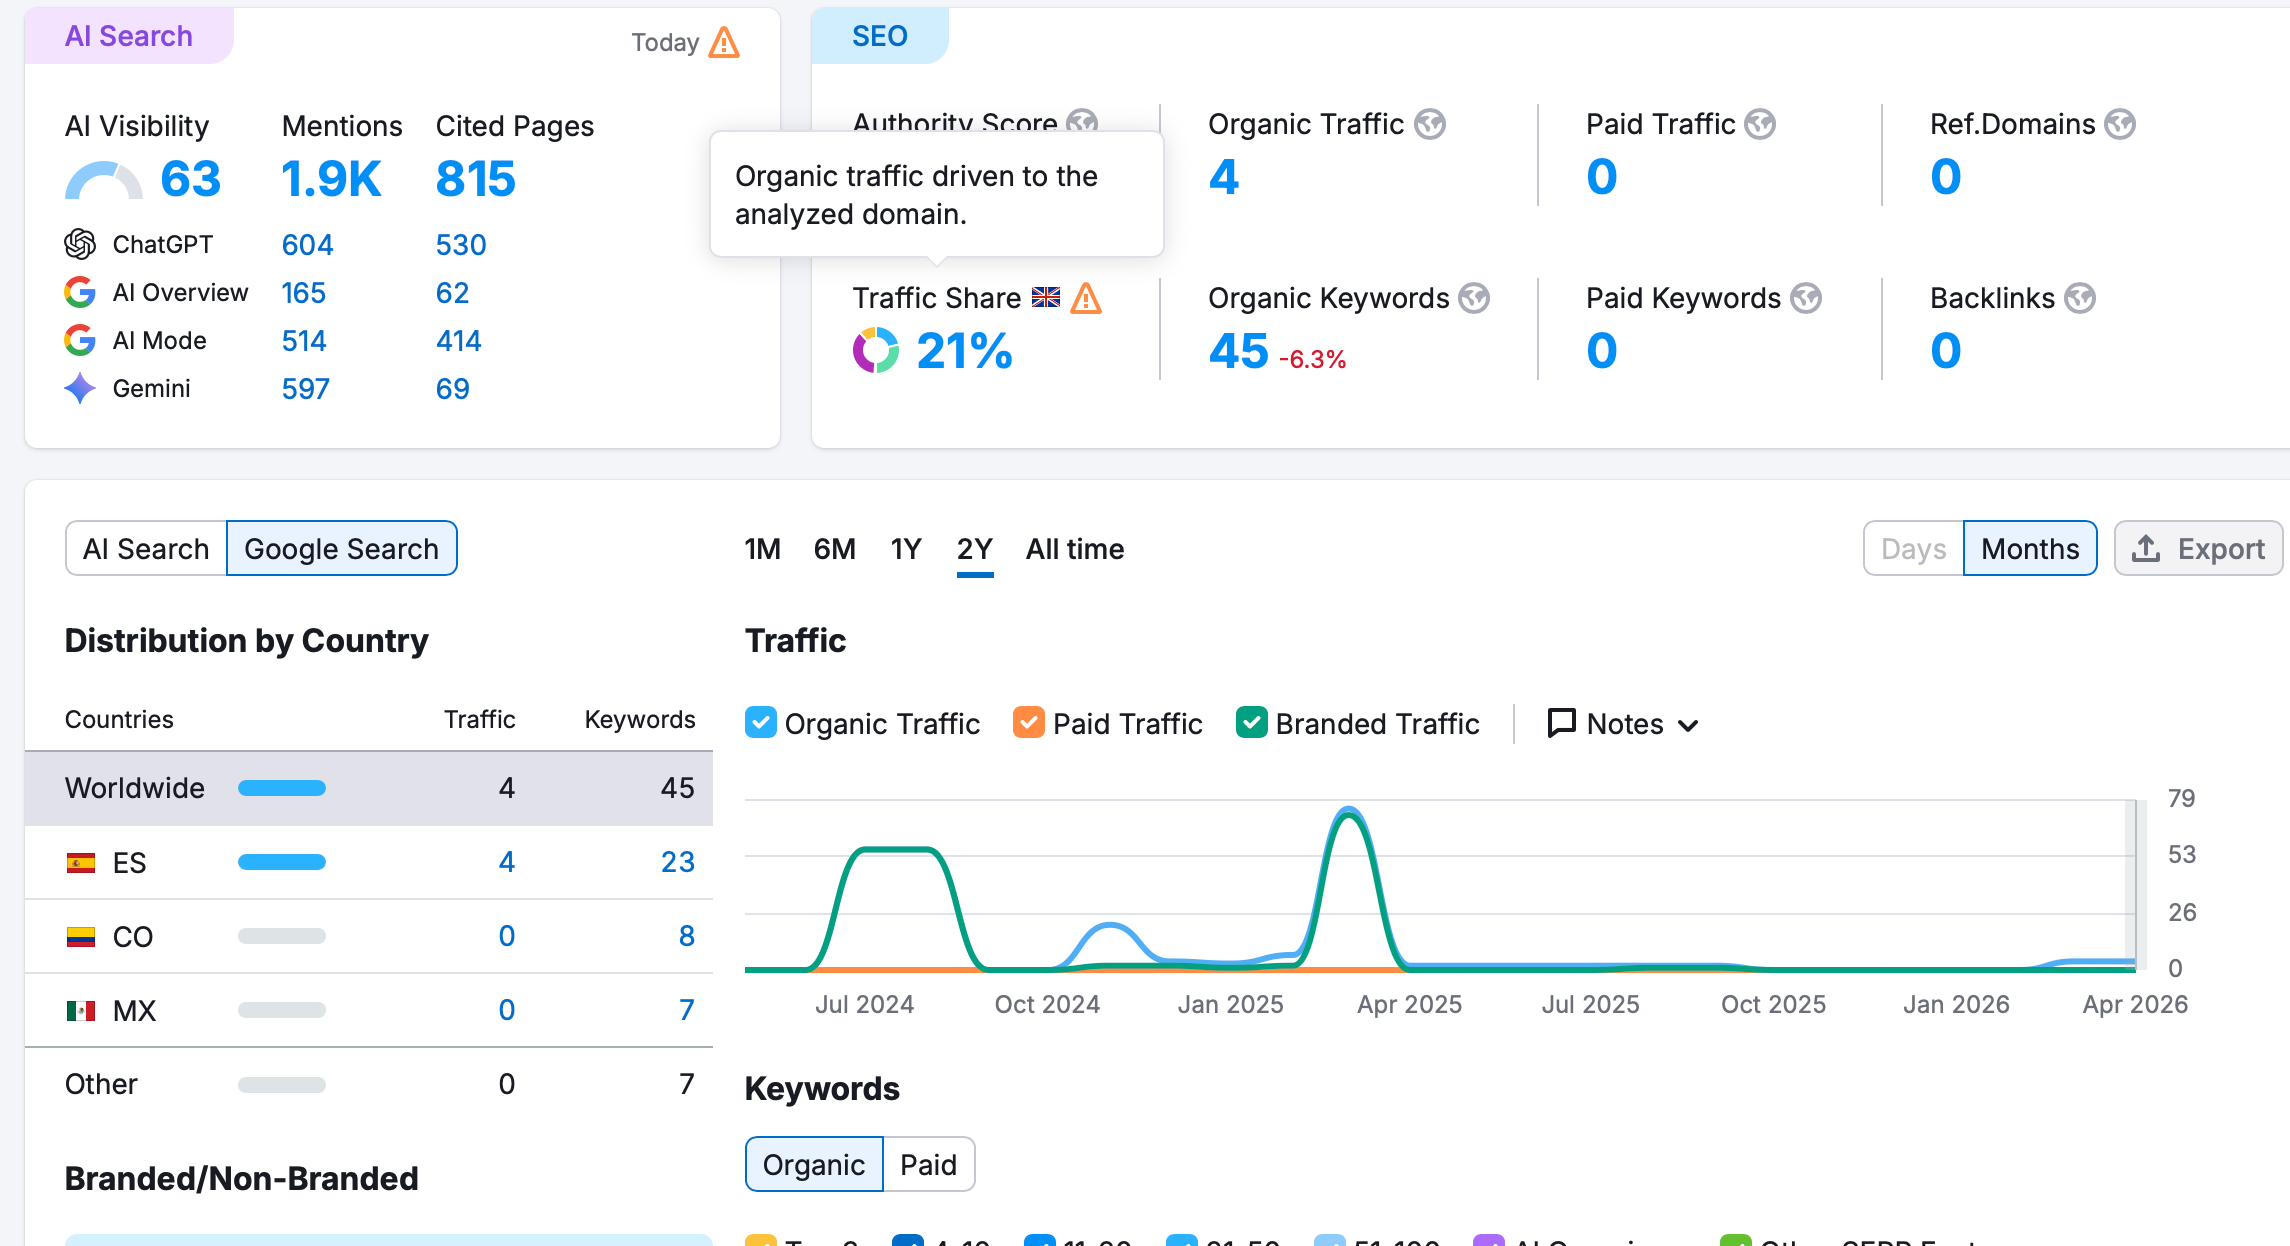The image size is (2290, 1246).
Task: Click the Gemini star icon
Action: coord(80,388)
